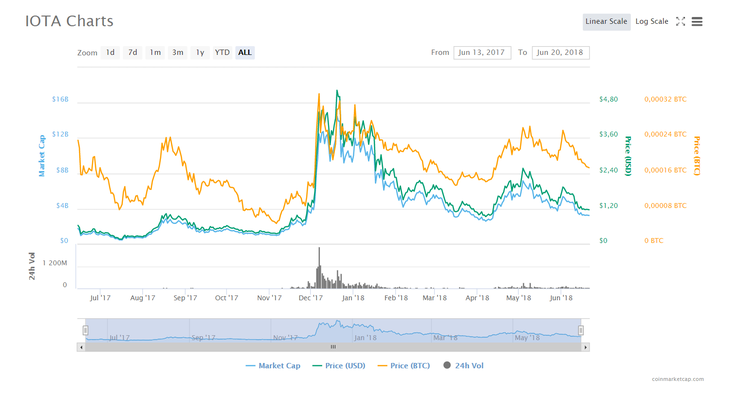This screenshot has height=396, width=750.
Task: Click the Jan '18 label in navigator
Action: click(365, 338)
